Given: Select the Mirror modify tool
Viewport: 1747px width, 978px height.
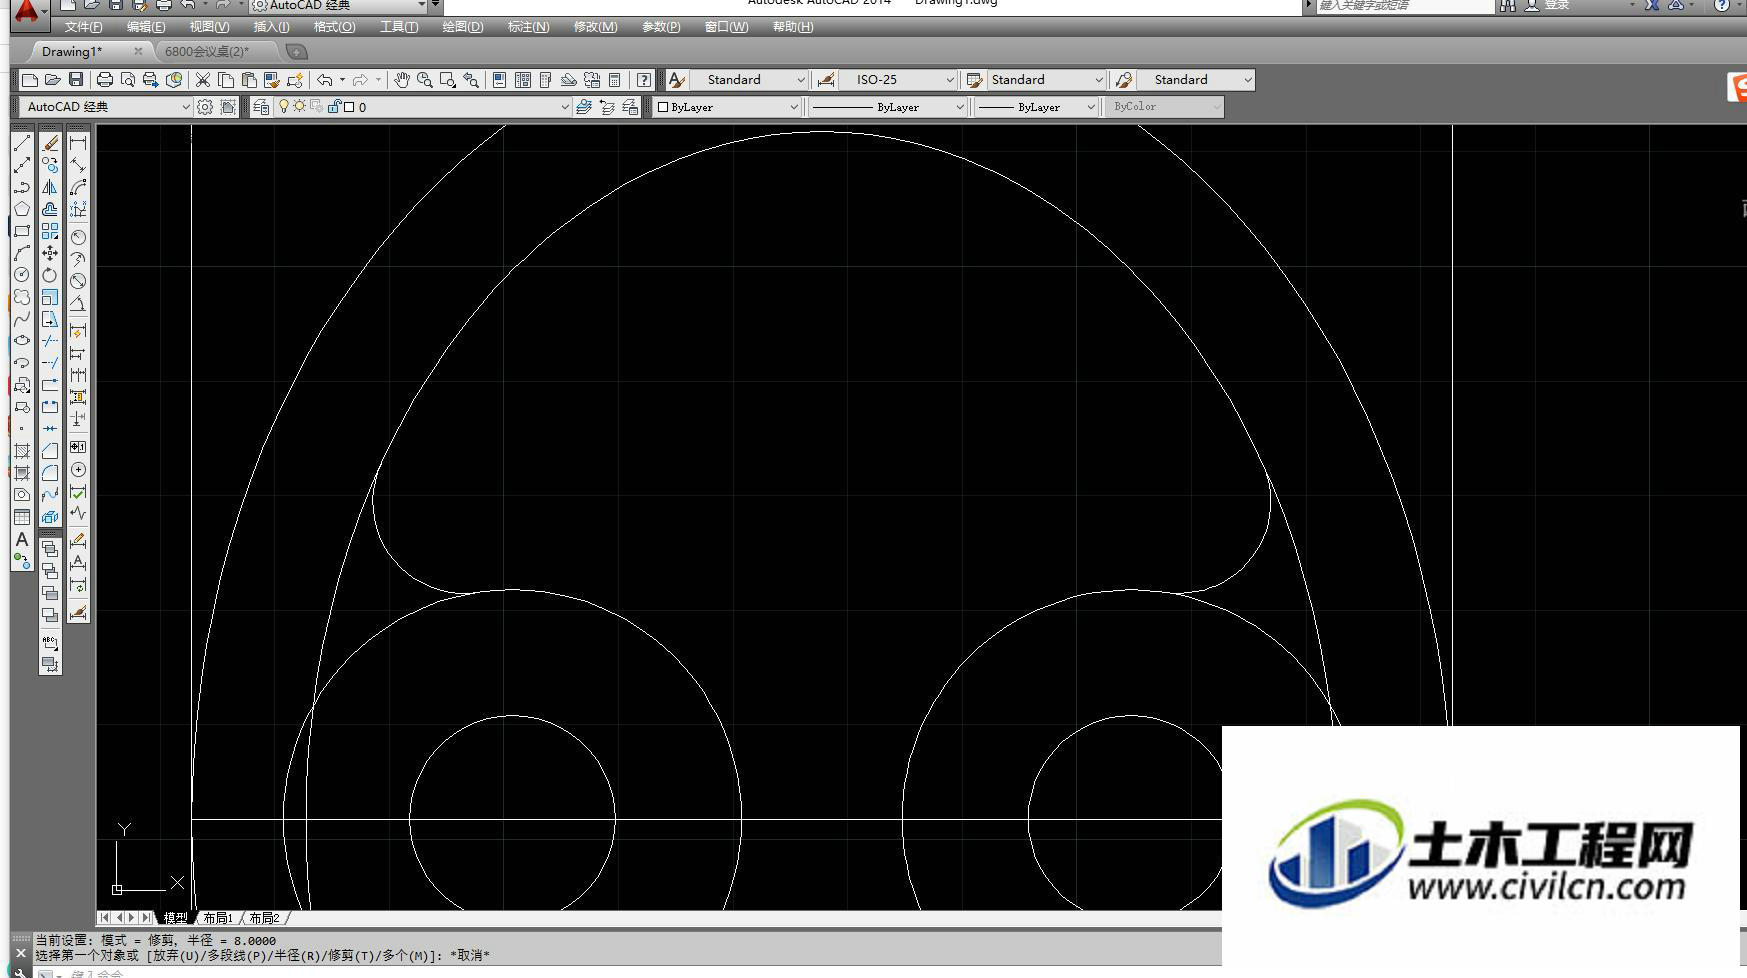Looking at the screenshot, I should [50, 187].
